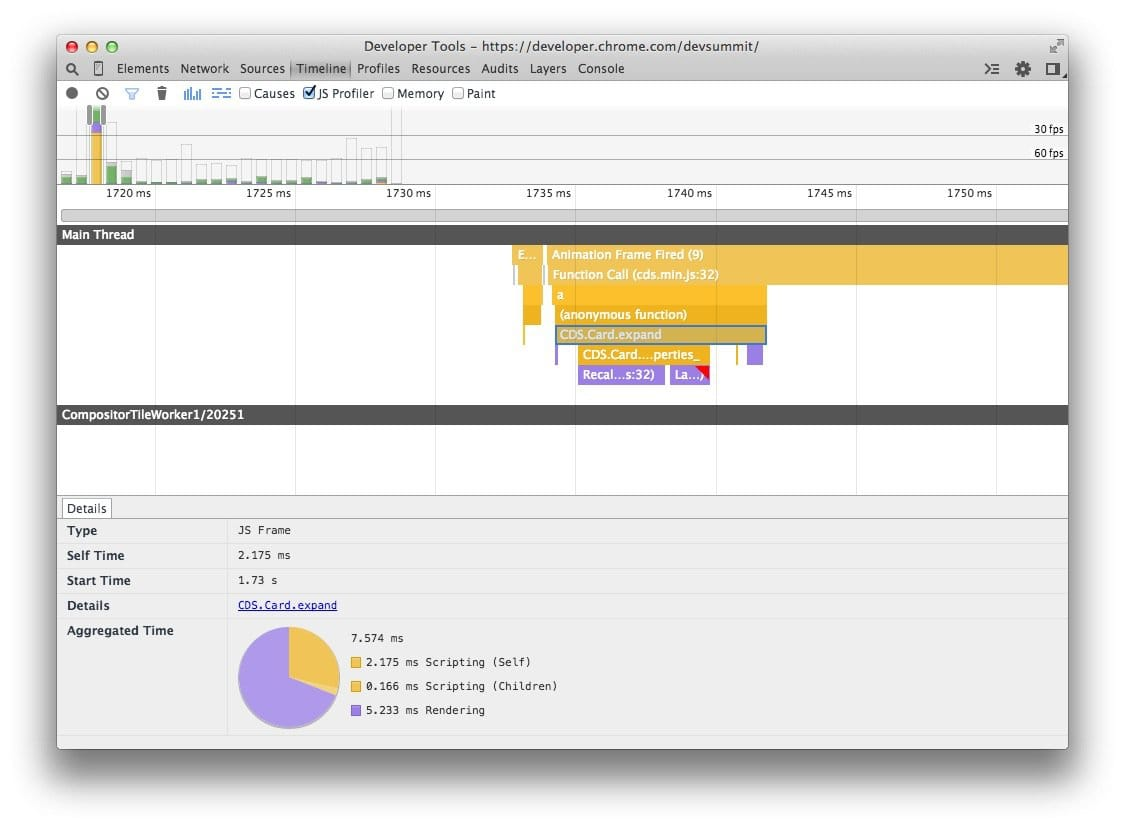The image size is (1125, 828).
Task: Enable the Causes checkbox
Action: 245,93
